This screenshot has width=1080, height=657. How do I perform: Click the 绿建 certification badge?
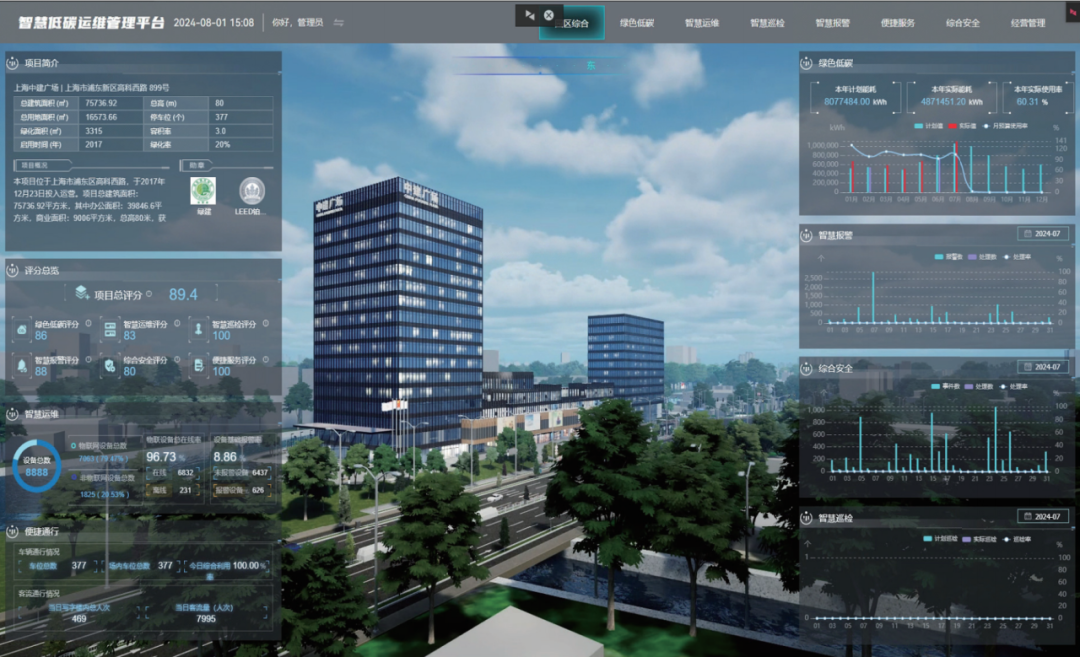(x=203, y=191)
